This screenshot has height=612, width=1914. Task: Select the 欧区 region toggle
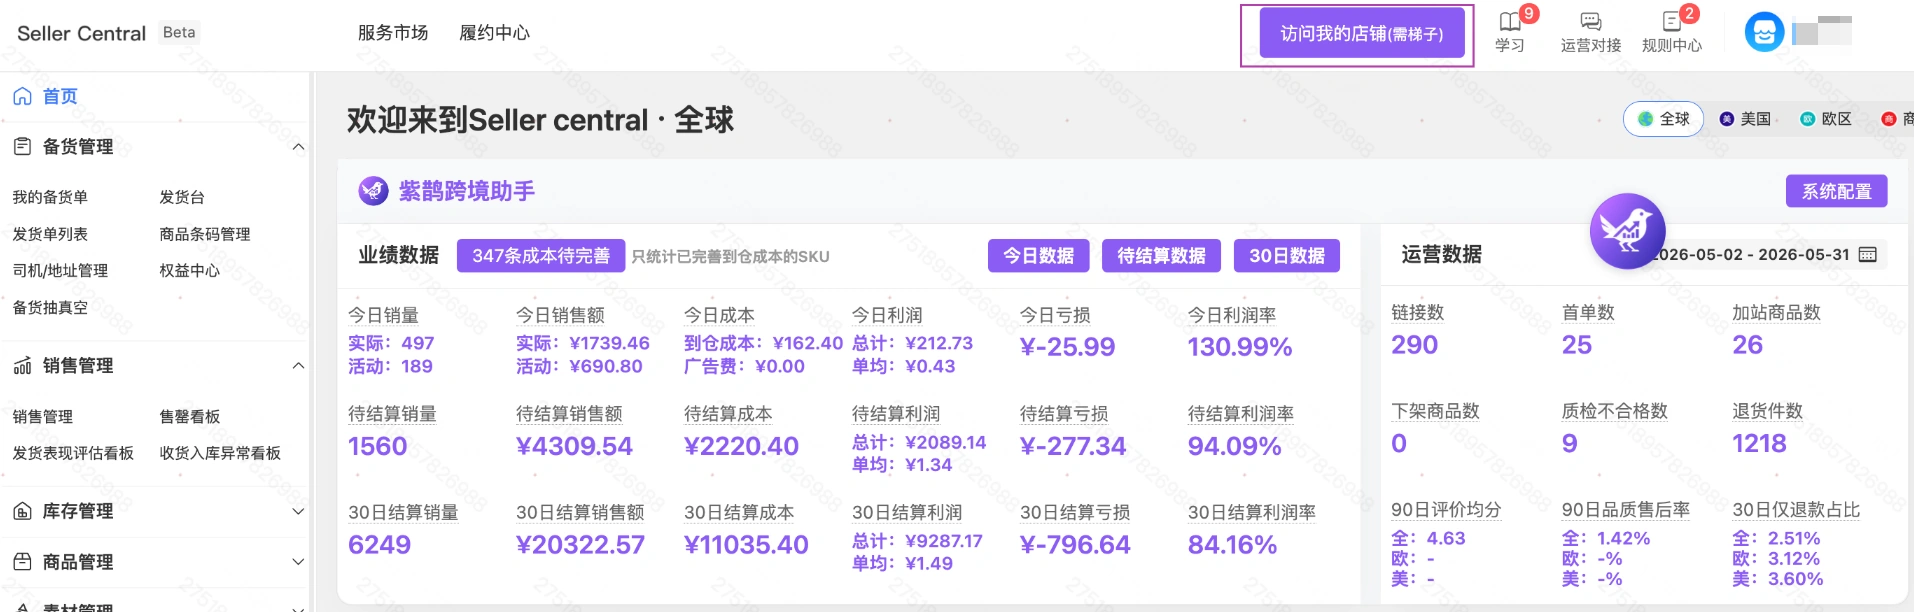pyautogui.click(x=1826, y=119)
